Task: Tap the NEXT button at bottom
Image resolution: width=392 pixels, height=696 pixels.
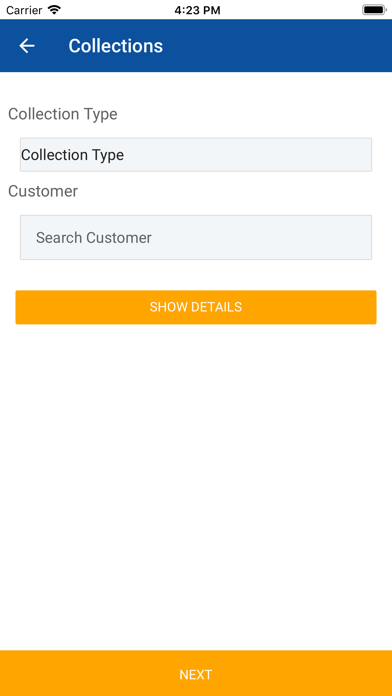Action: (x=196, y=673)
